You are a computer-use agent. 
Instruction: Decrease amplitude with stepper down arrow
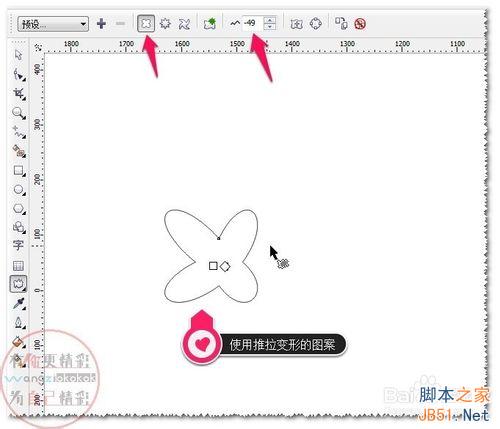click(x=270, y=27)
